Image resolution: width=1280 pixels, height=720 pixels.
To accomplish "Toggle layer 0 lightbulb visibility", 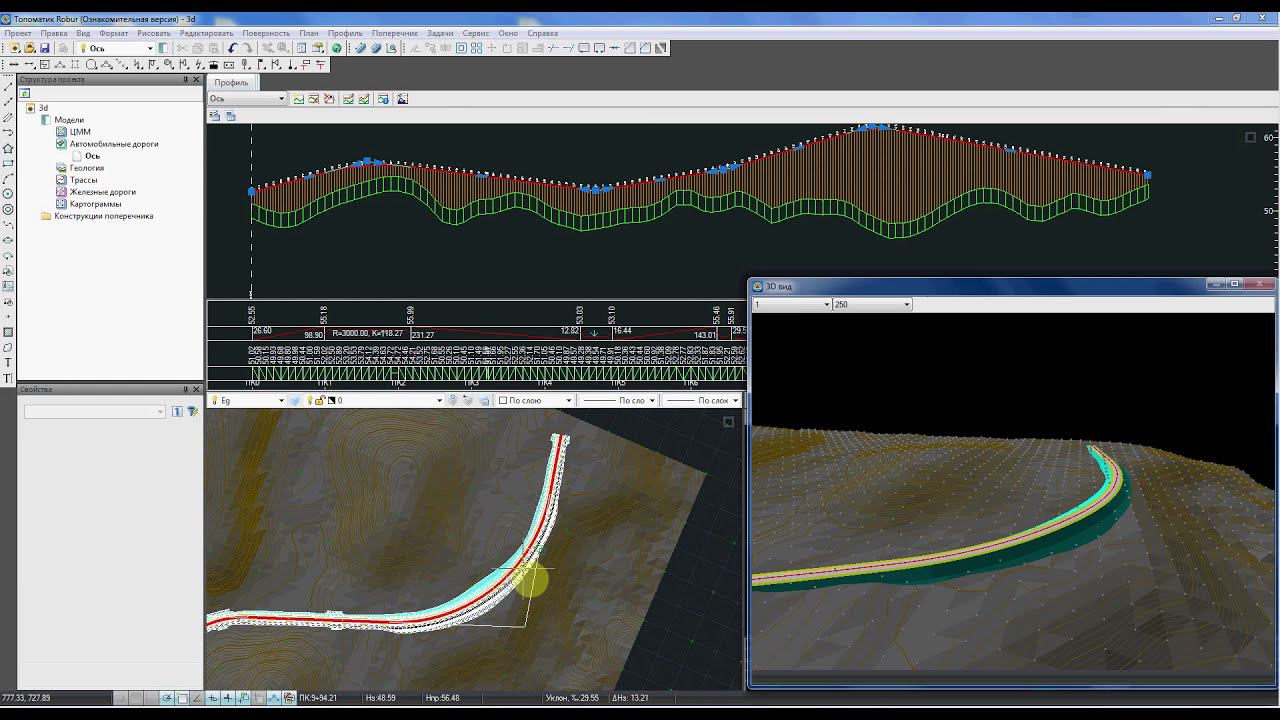I will click(308, 400).
